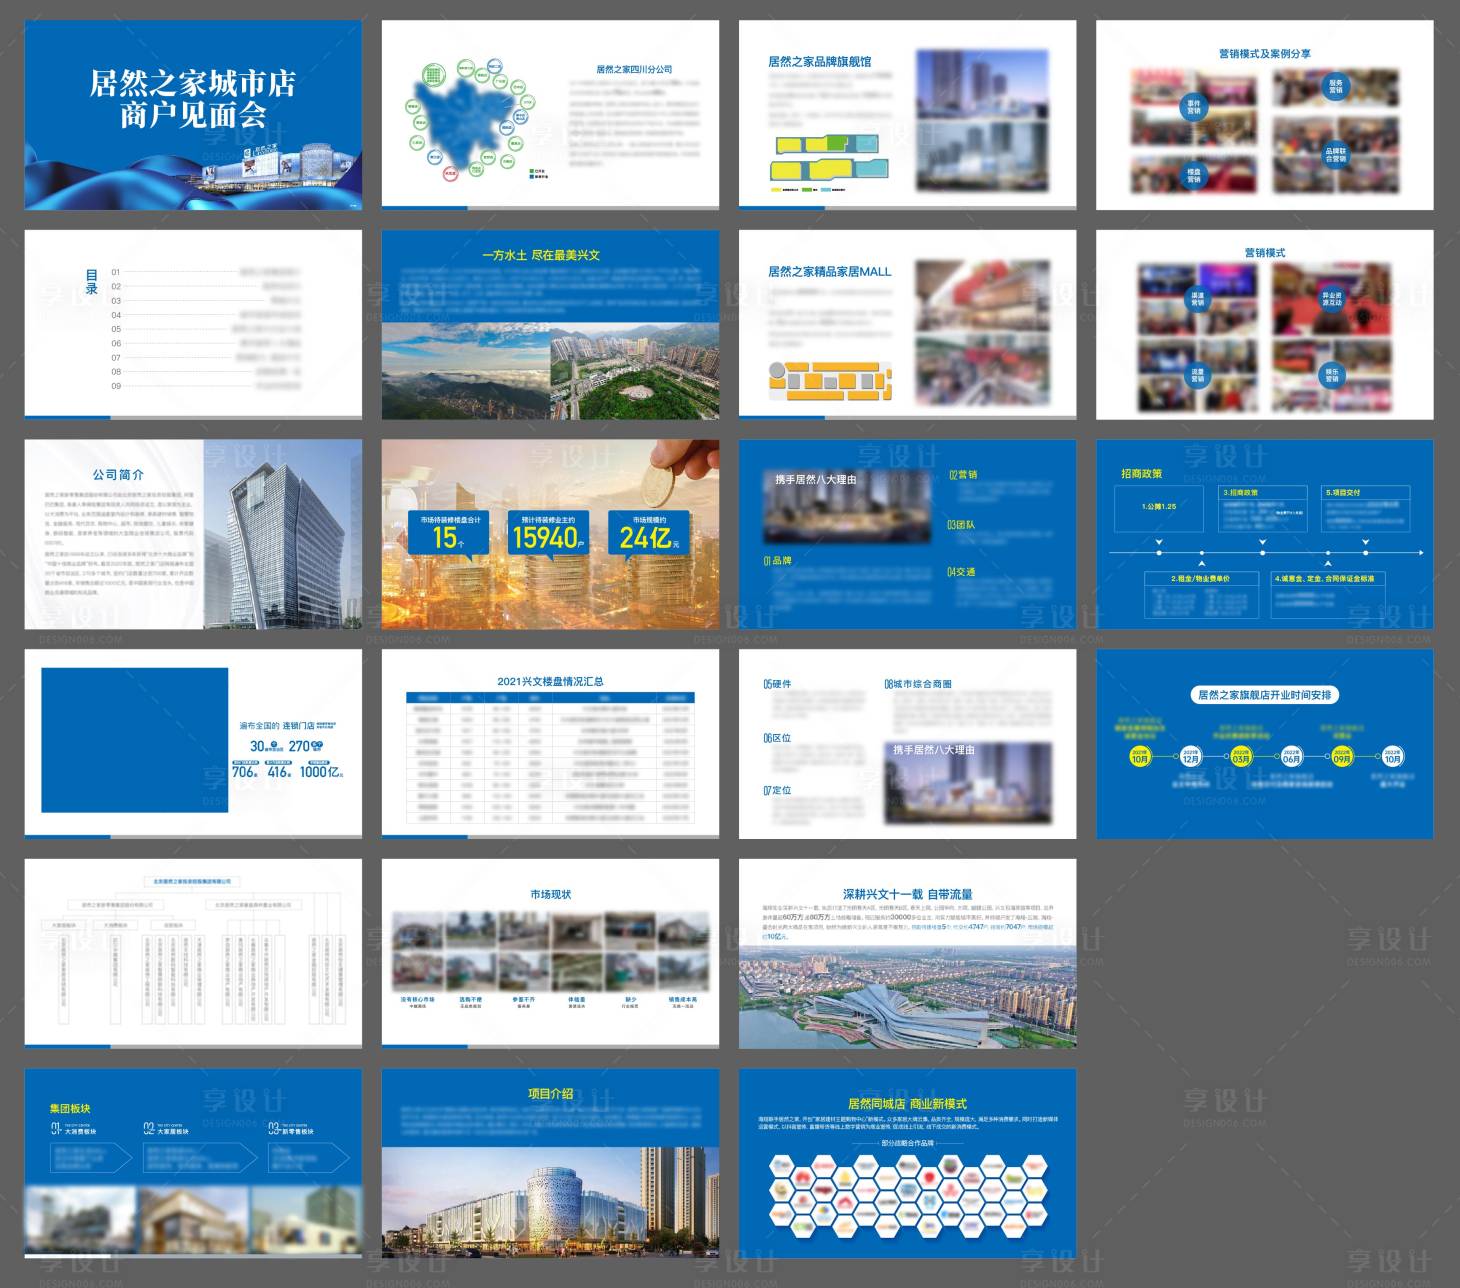This screenshot has height=1288, width=1460.
Task: Open the 一方水土 尽在最美兴文 slide
Action: [550, 325]
